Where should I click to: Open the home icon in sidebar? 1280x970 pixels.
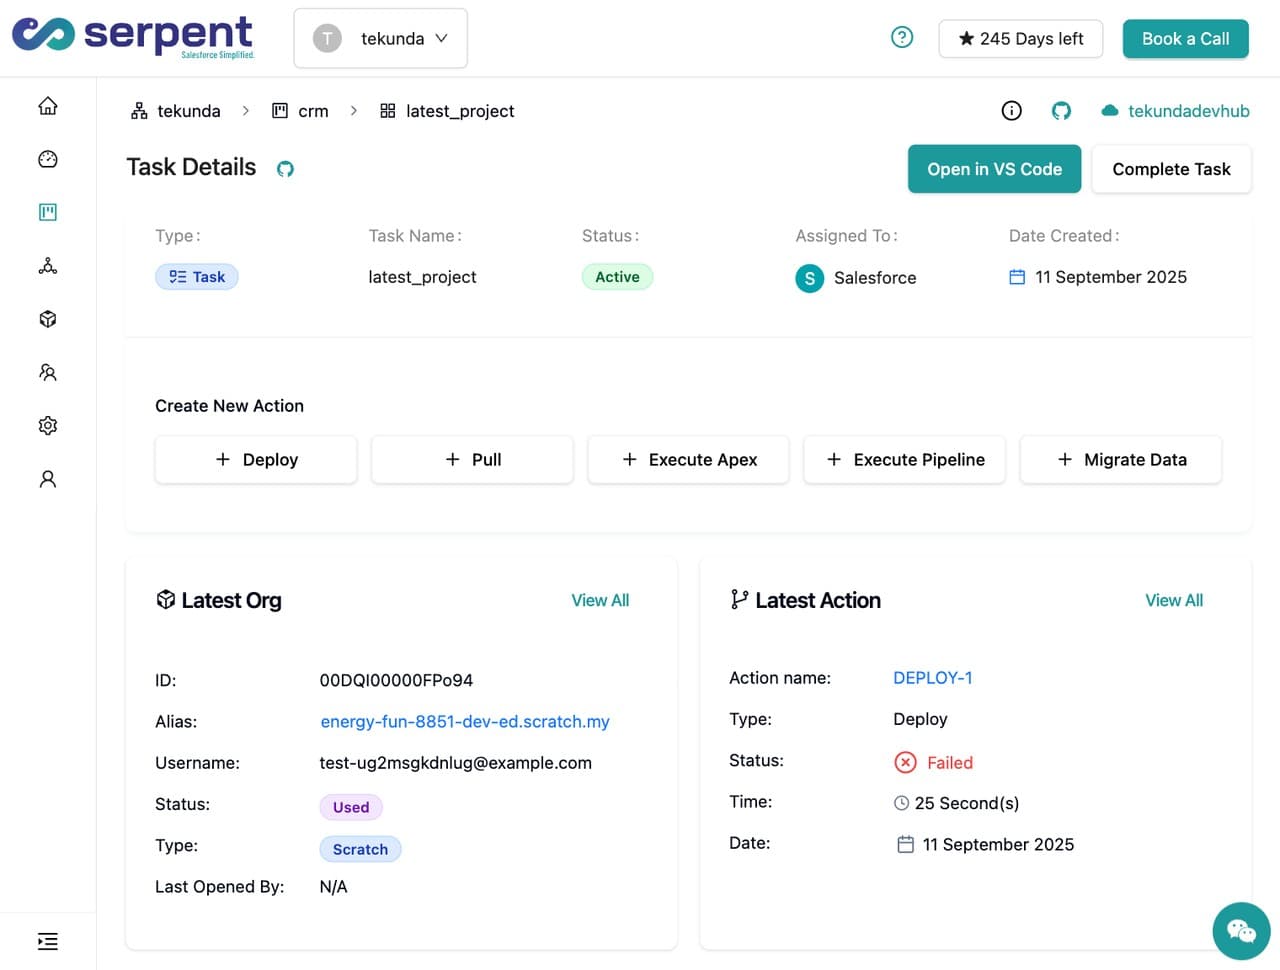[x=48, y=106]
